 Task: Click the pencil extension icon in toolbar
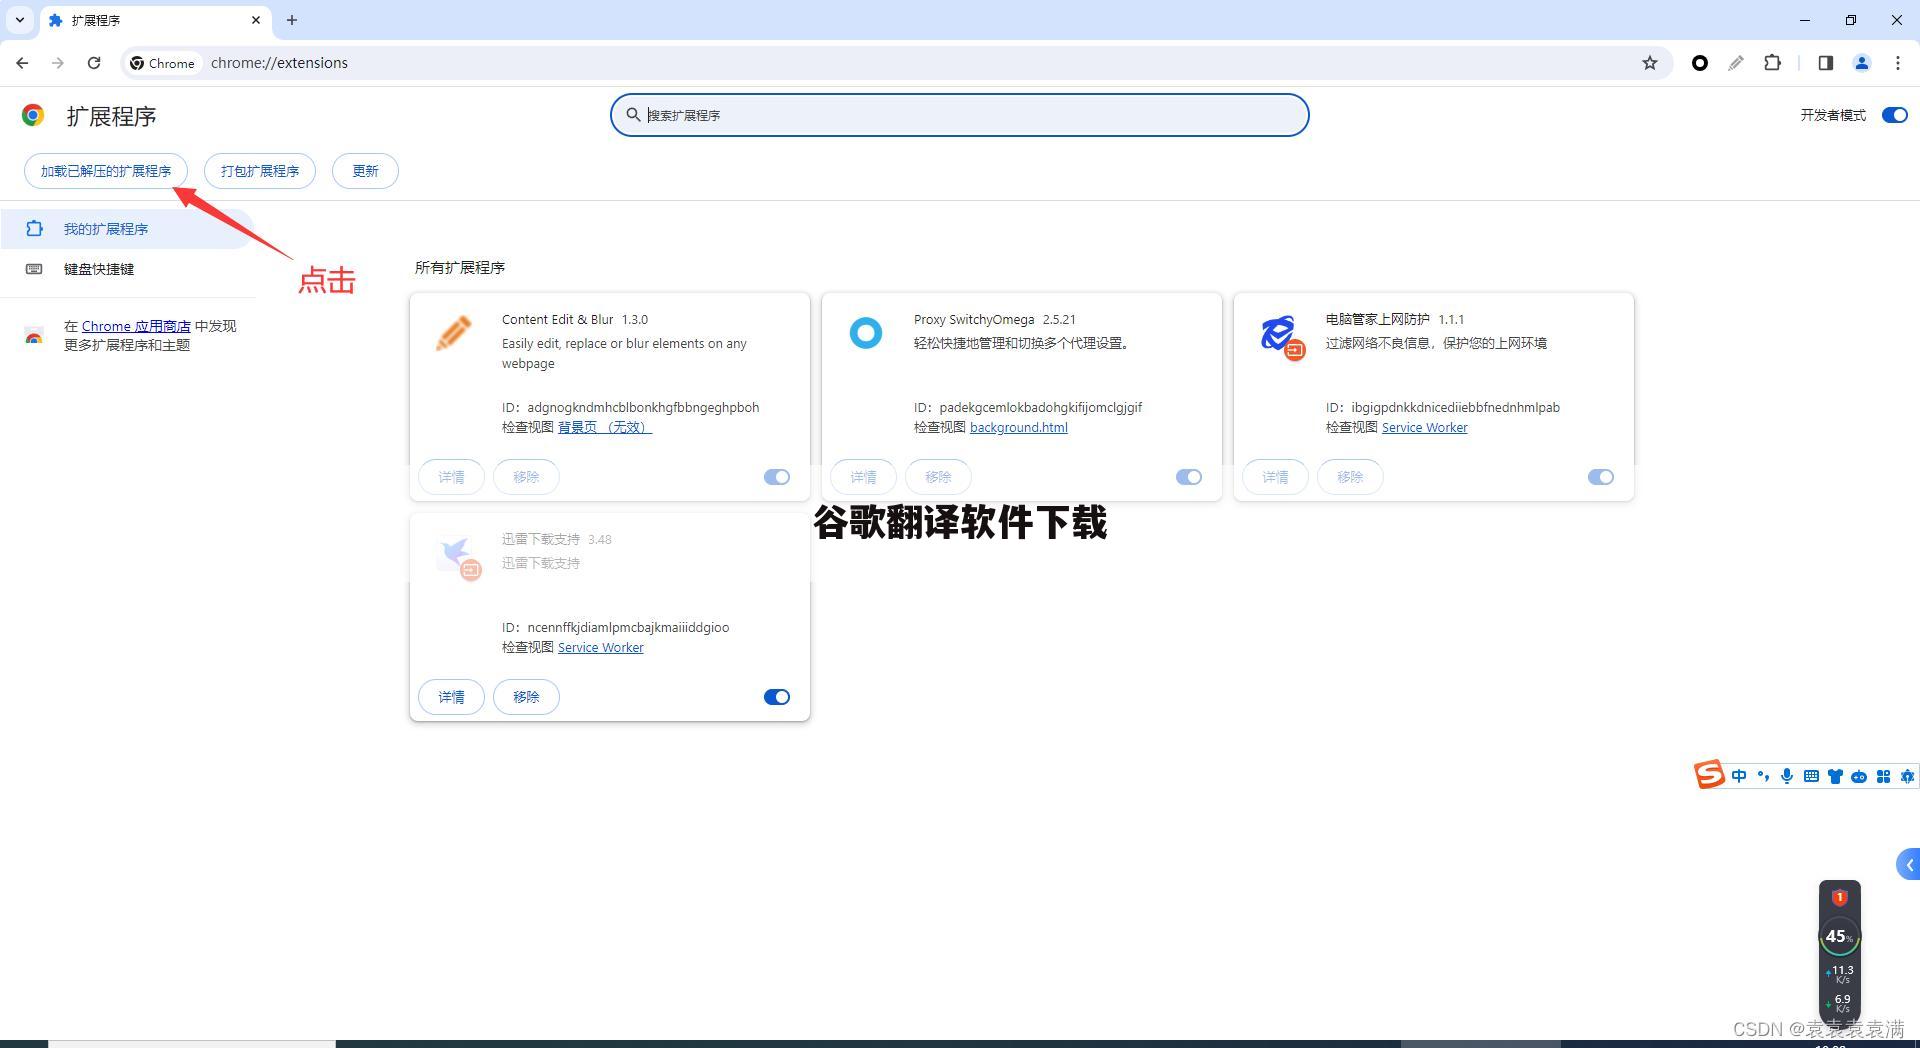(1736, 63)
